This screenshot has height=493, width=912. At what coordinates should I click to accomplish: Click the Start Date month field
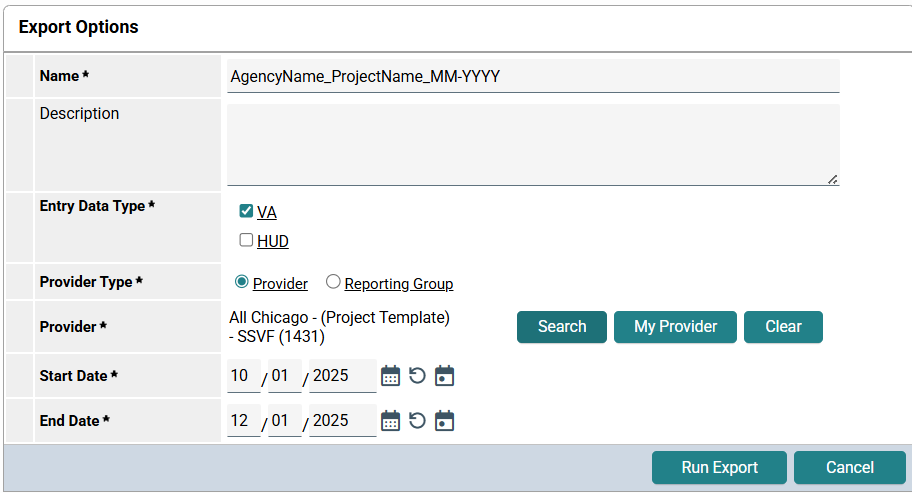coord(244,376)
